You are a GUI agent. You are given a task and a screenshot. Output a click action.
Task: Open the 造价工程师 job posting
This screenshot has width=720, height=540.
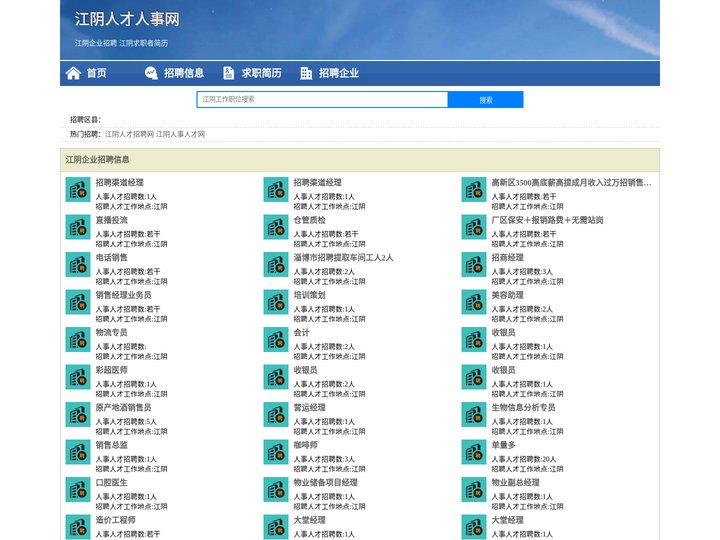tap(116, 520)
